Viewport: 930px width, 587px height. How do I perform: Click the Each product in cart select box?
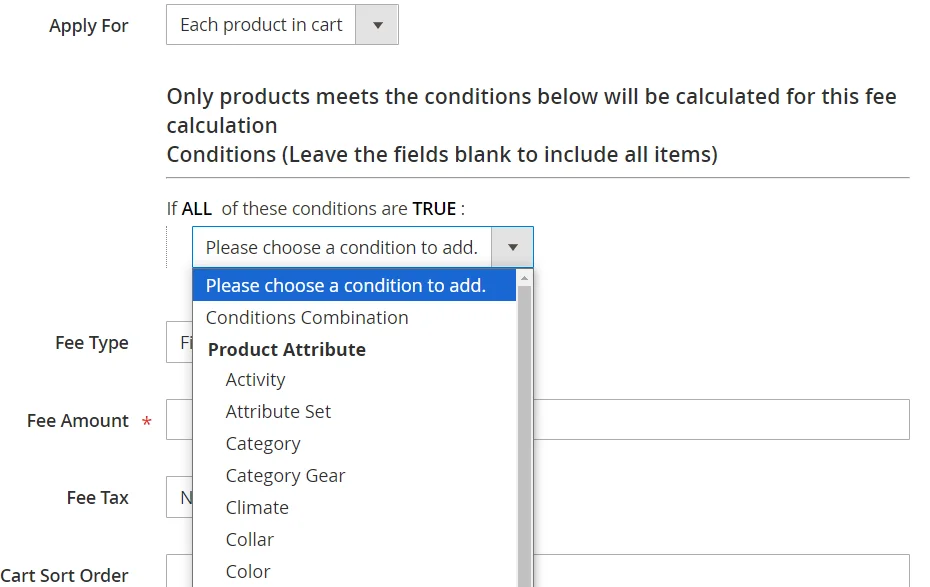point(262,25)
